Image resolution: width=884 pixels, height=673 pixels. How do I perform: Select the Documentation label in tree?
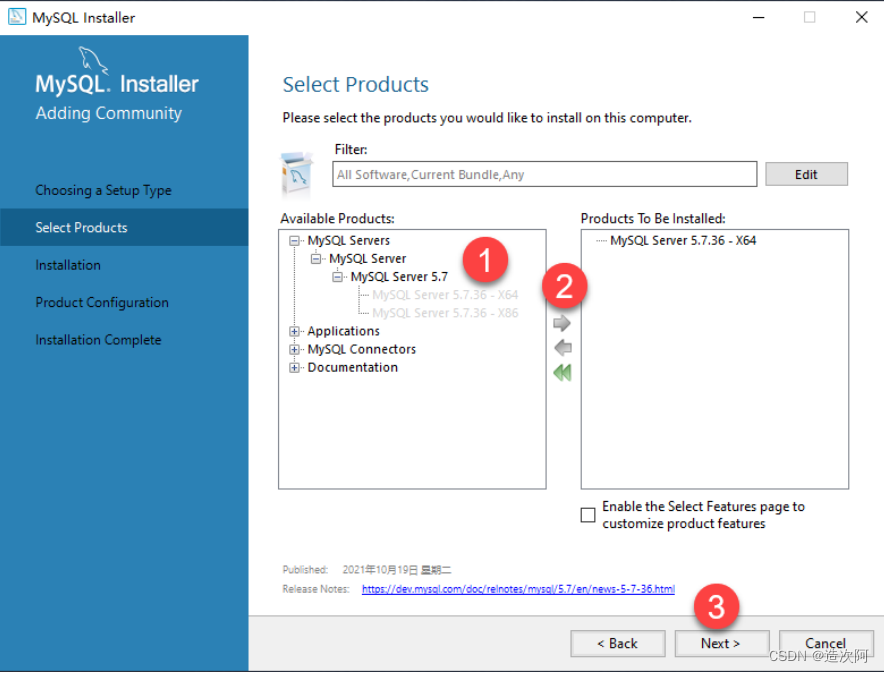352,368
